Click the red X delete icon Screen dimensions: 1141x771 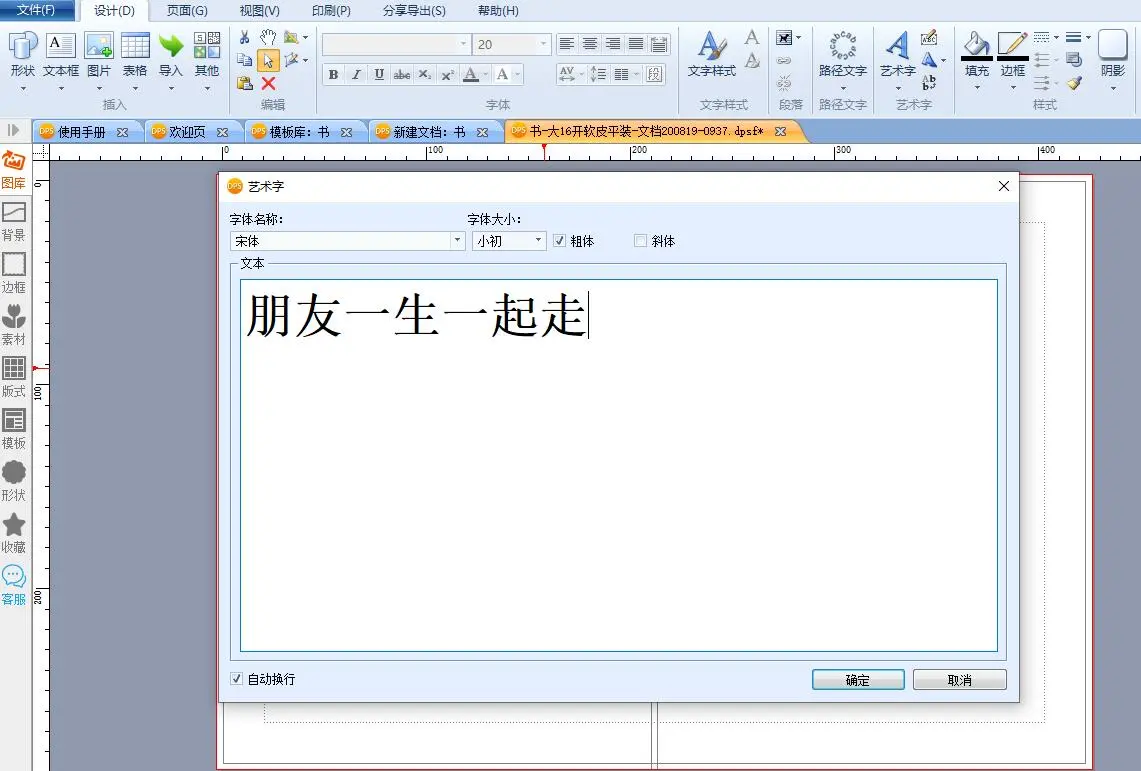click(269, 83)
